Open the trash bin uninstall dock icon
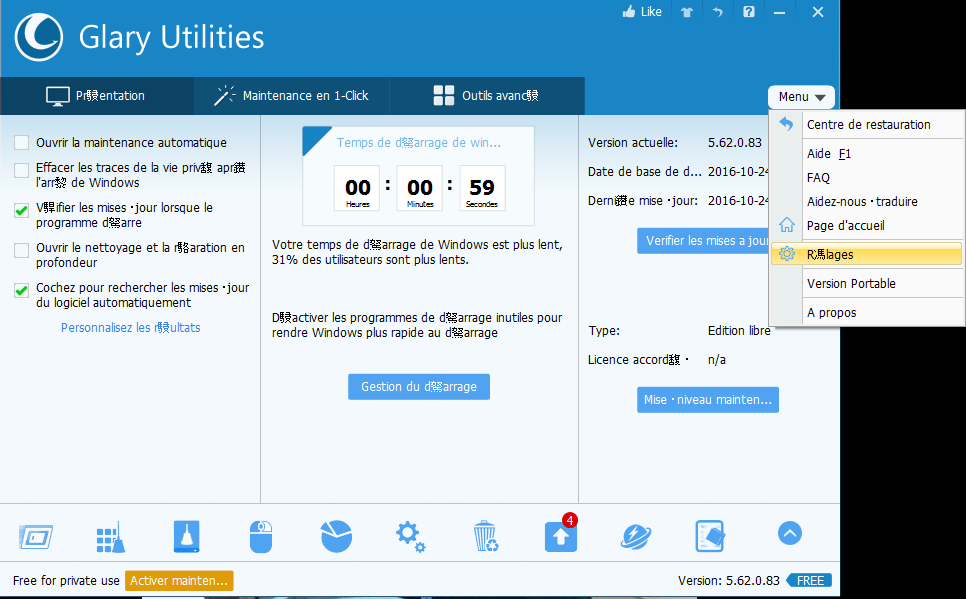This screenshot has height=599, width=966. 485,536
